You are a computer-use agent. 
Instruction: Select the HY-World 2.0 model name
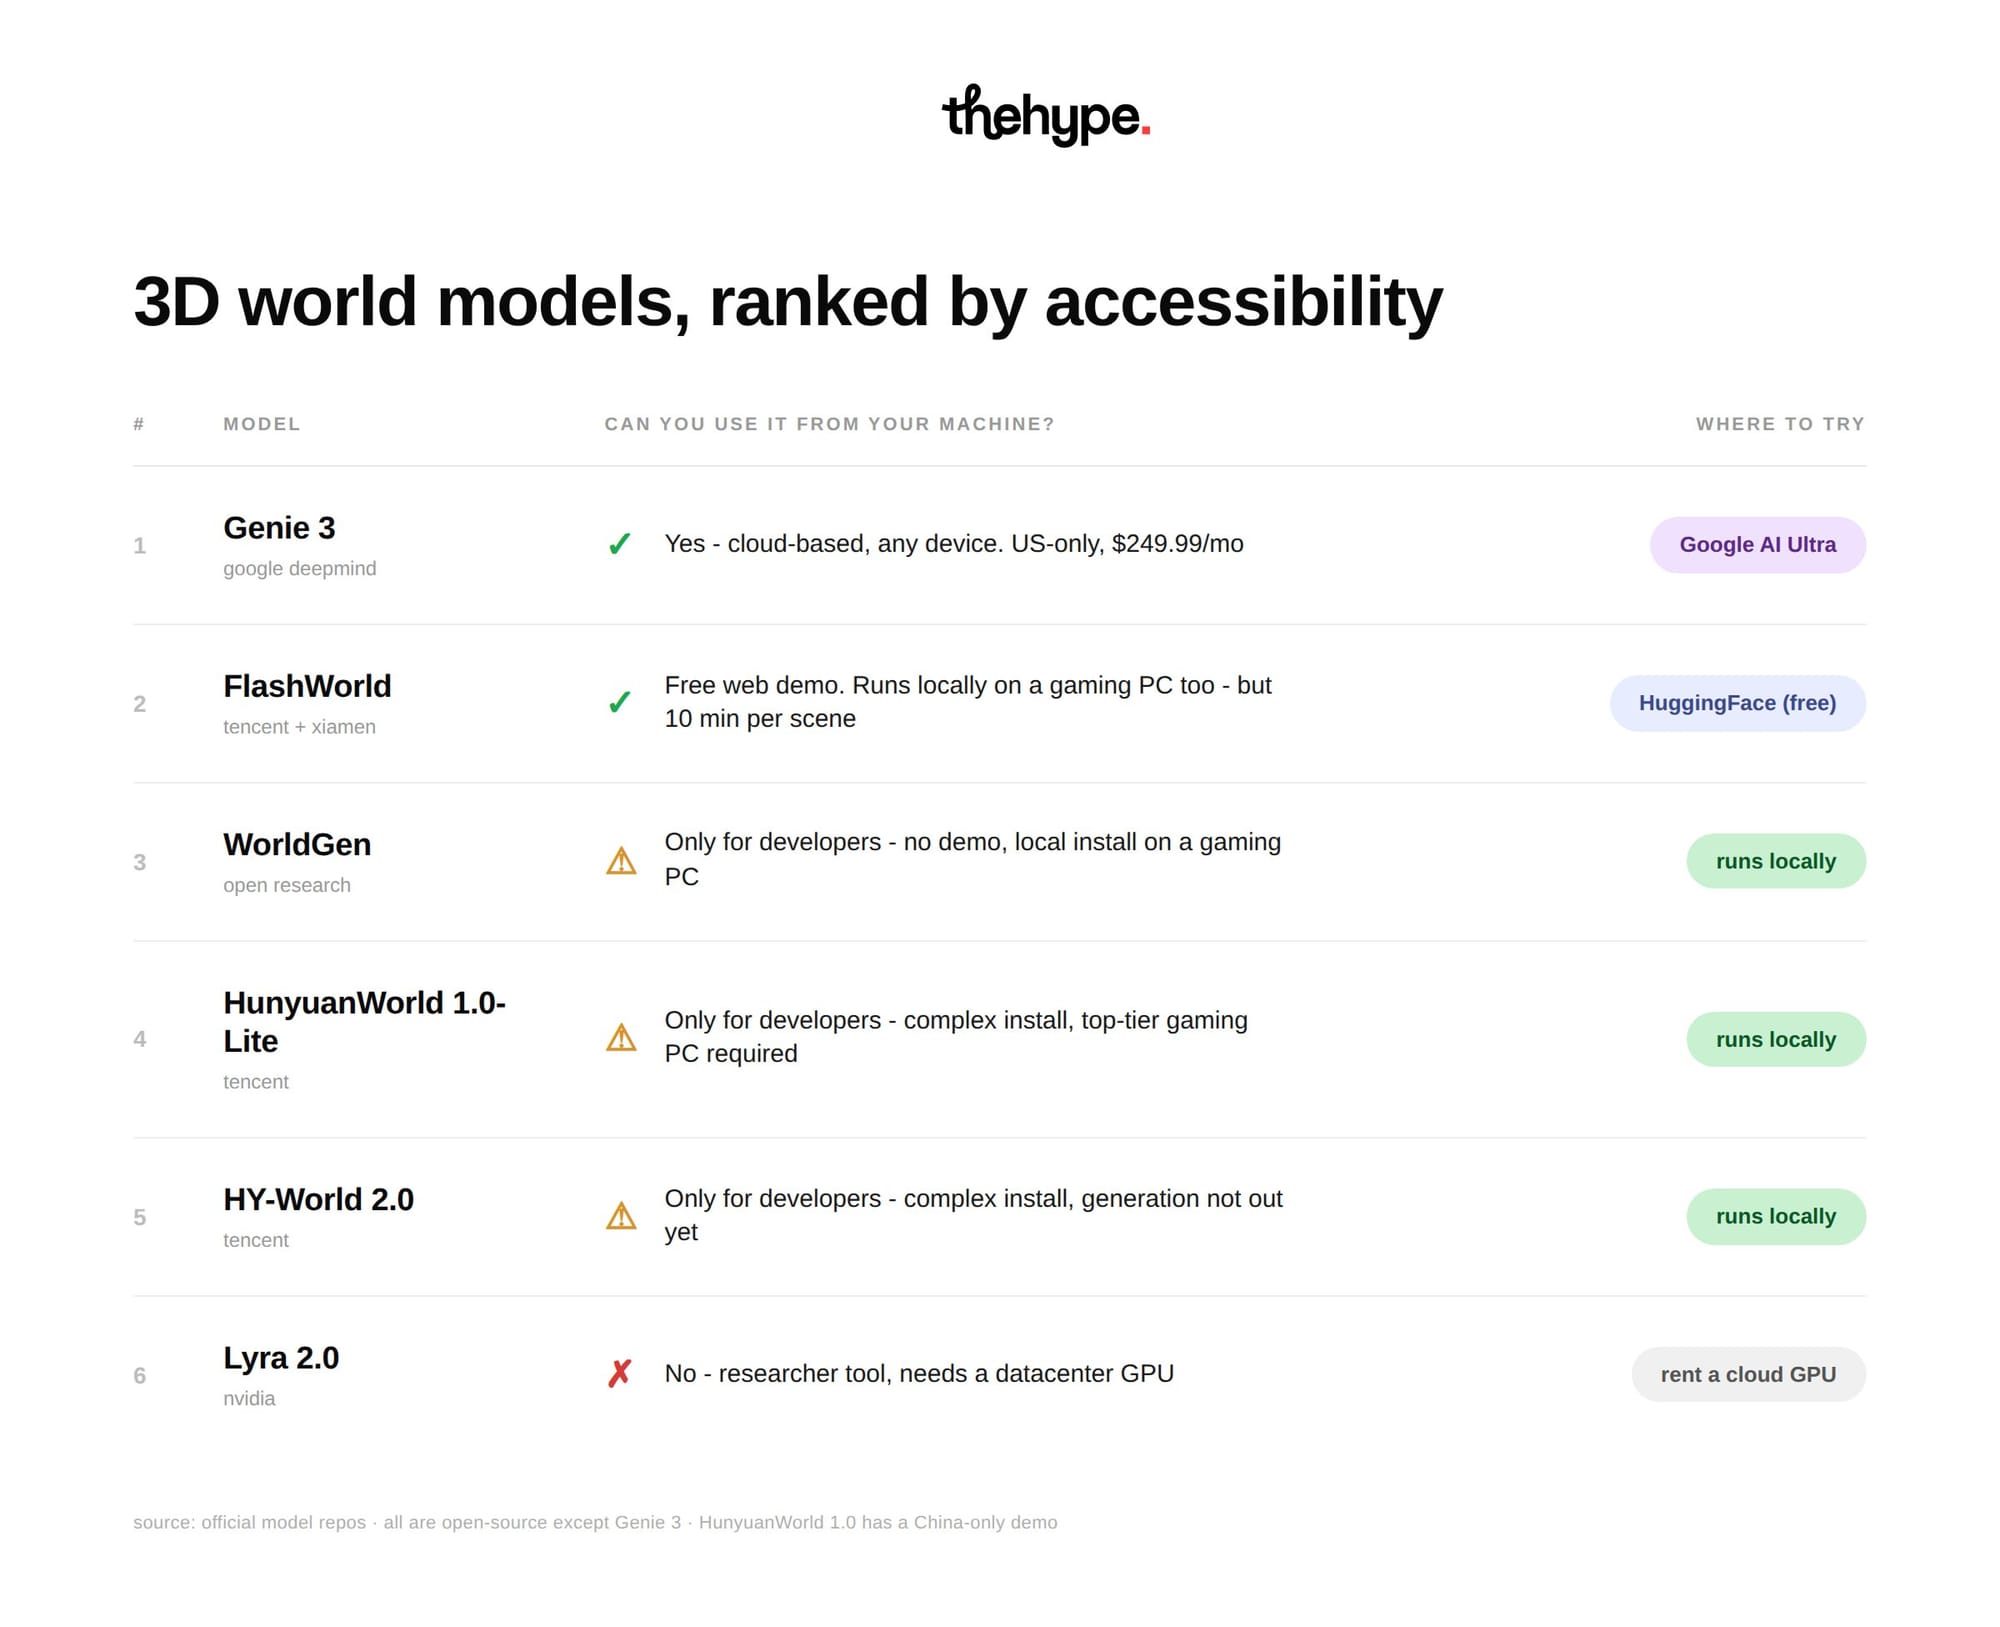coord(318,1199)
